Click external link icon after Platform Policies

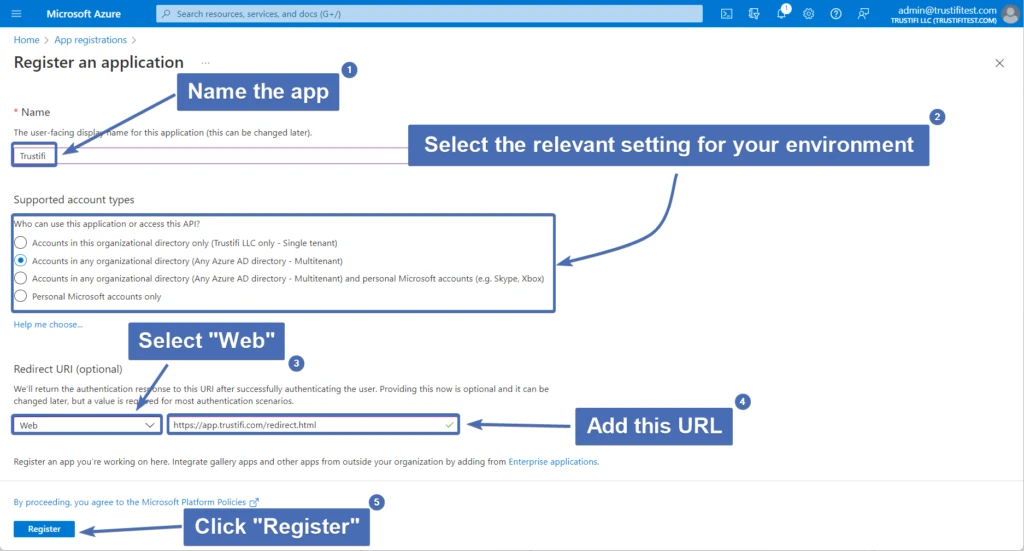coord(254,502)
